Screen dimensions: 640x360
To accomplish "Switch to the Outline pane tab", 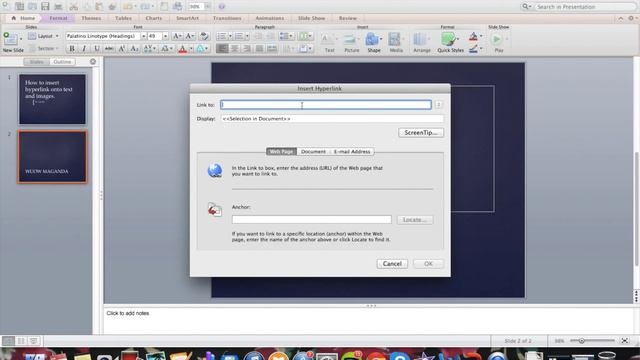I will tap(62, 62).
